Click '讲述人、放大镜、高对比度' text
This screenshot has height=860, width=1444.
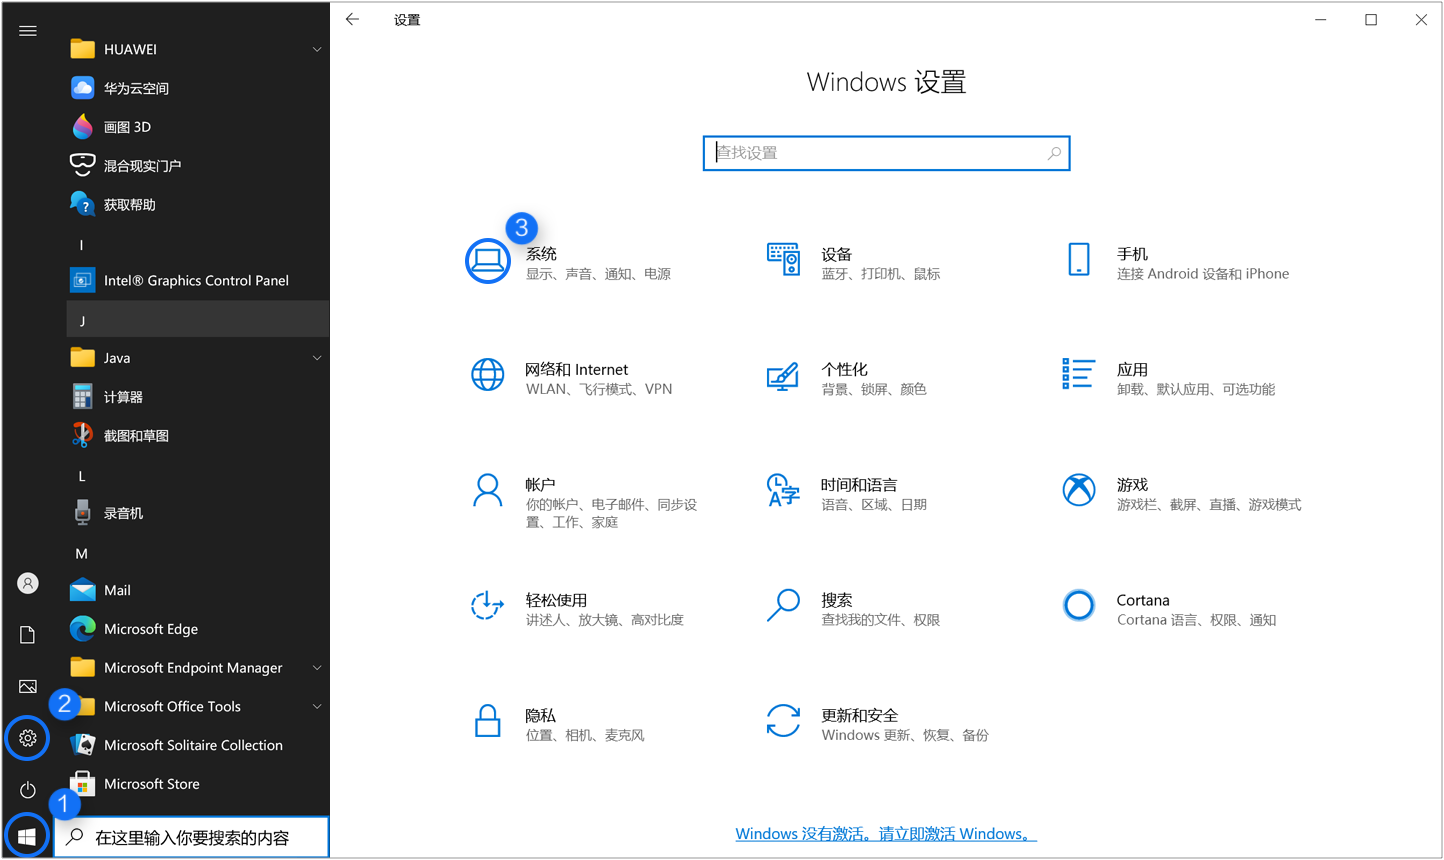pos(605,620)
